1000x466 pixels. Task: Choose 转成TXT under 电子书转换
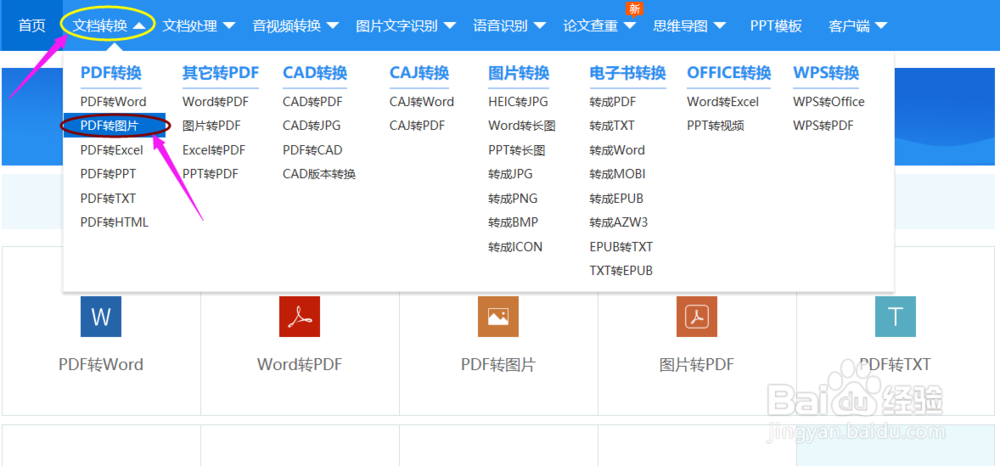pos(612,126)
